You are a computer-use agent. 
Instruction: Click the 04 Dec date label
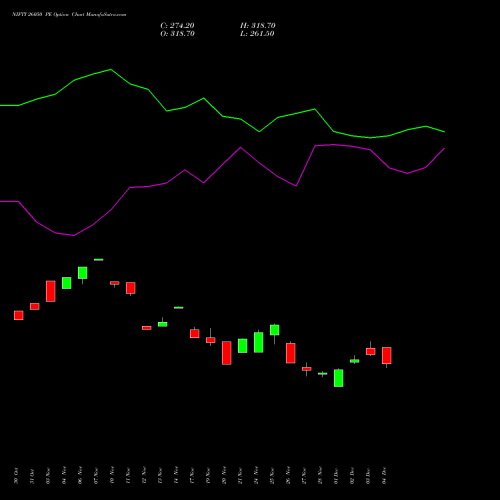pos(384,476)
